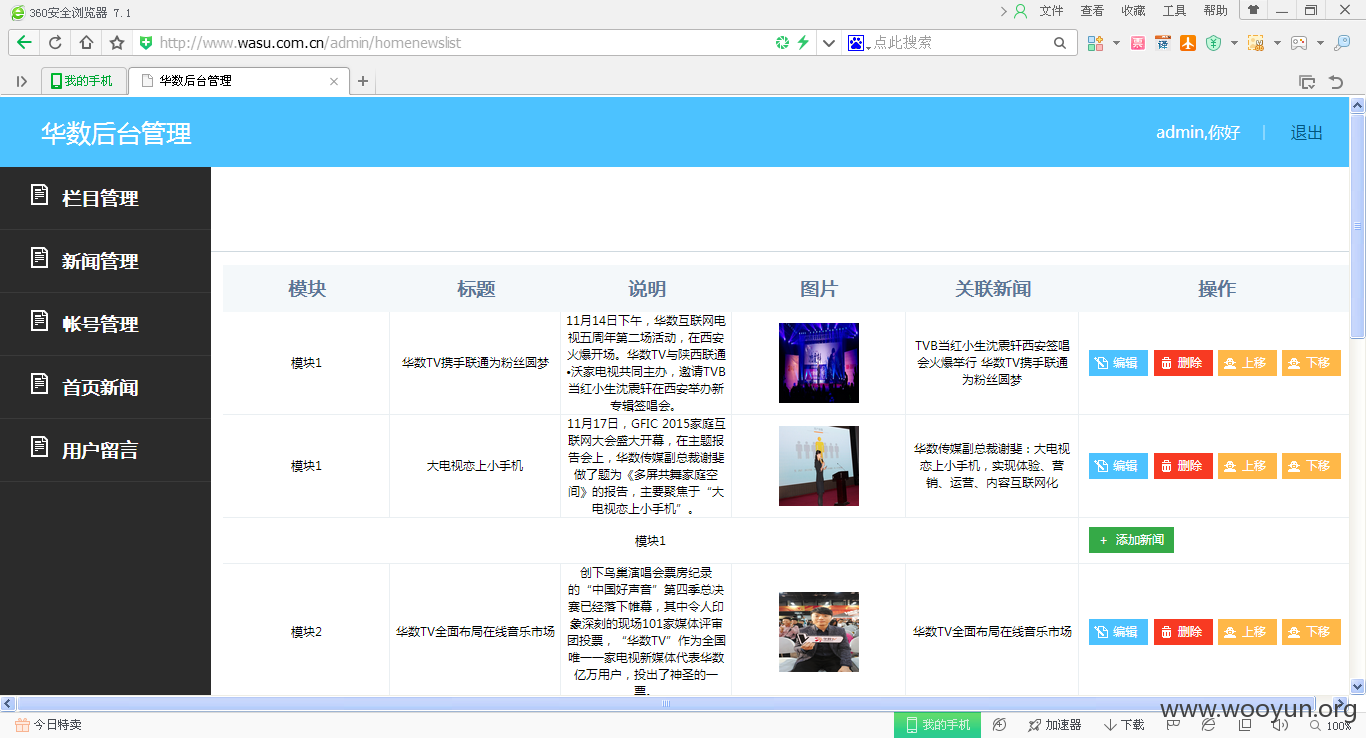This screenshot has width=1366, height=738.
Task: Open the browser home page icon
Action: pos(86,43)
